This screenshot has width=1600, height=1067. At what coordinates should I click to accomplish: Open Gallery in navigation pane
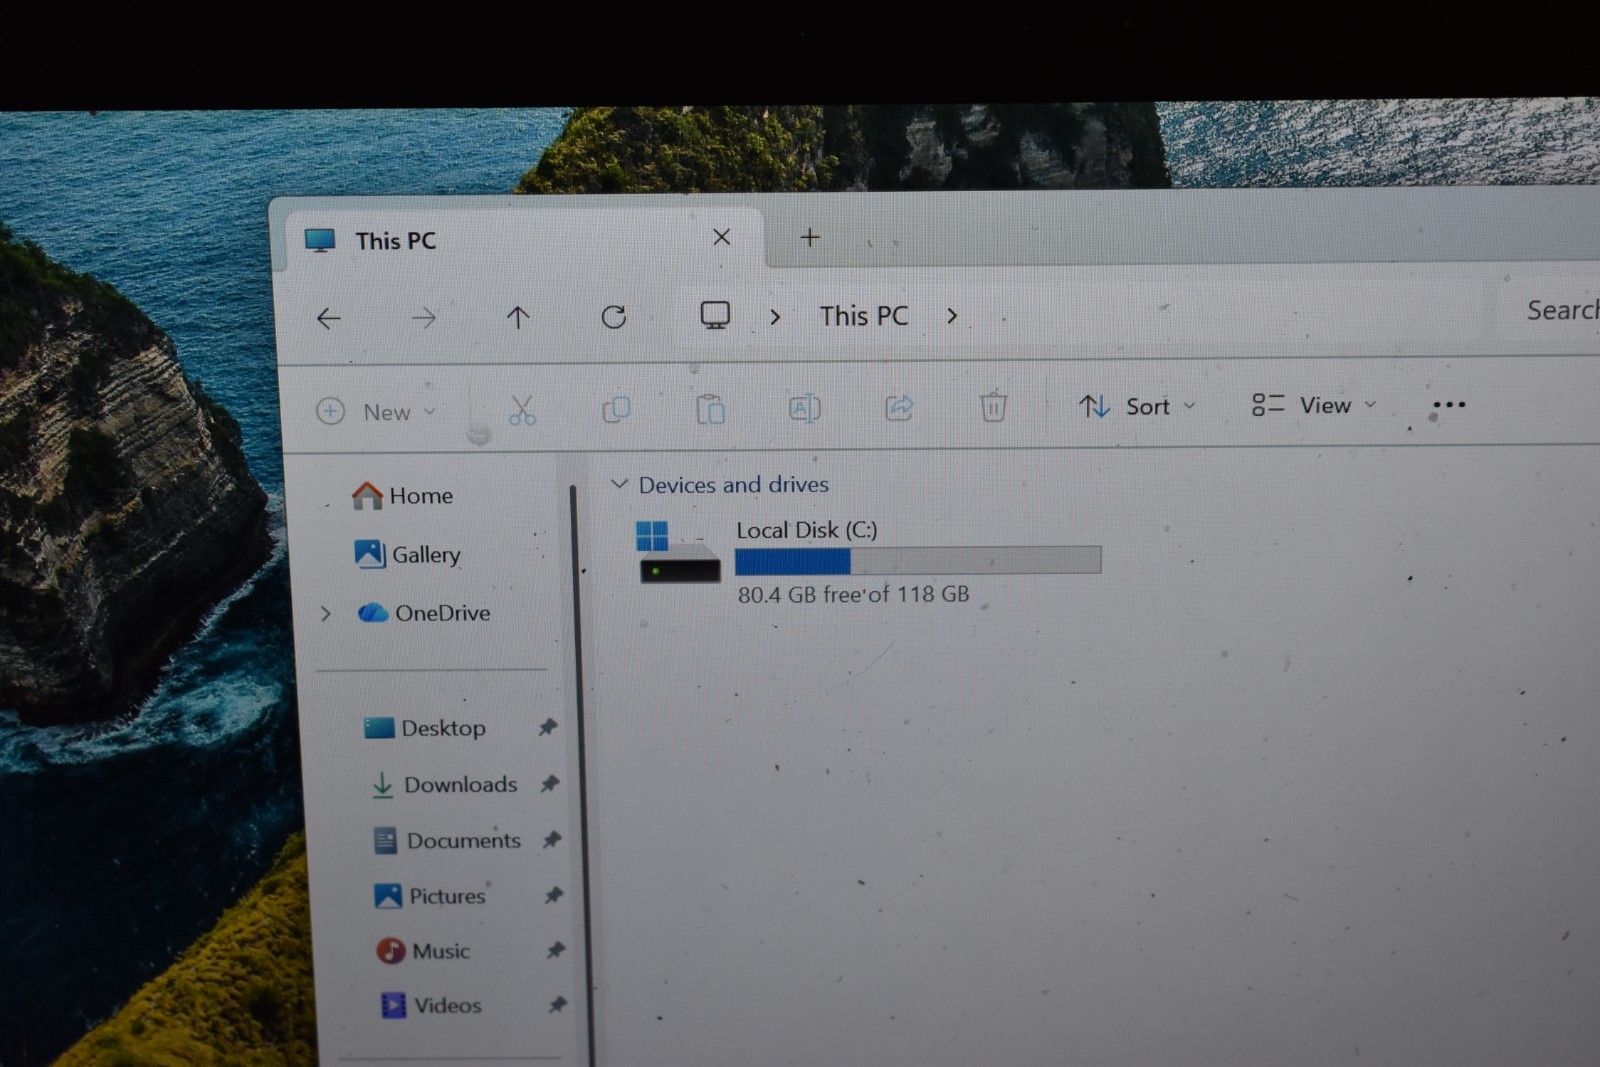click(407, 554)
